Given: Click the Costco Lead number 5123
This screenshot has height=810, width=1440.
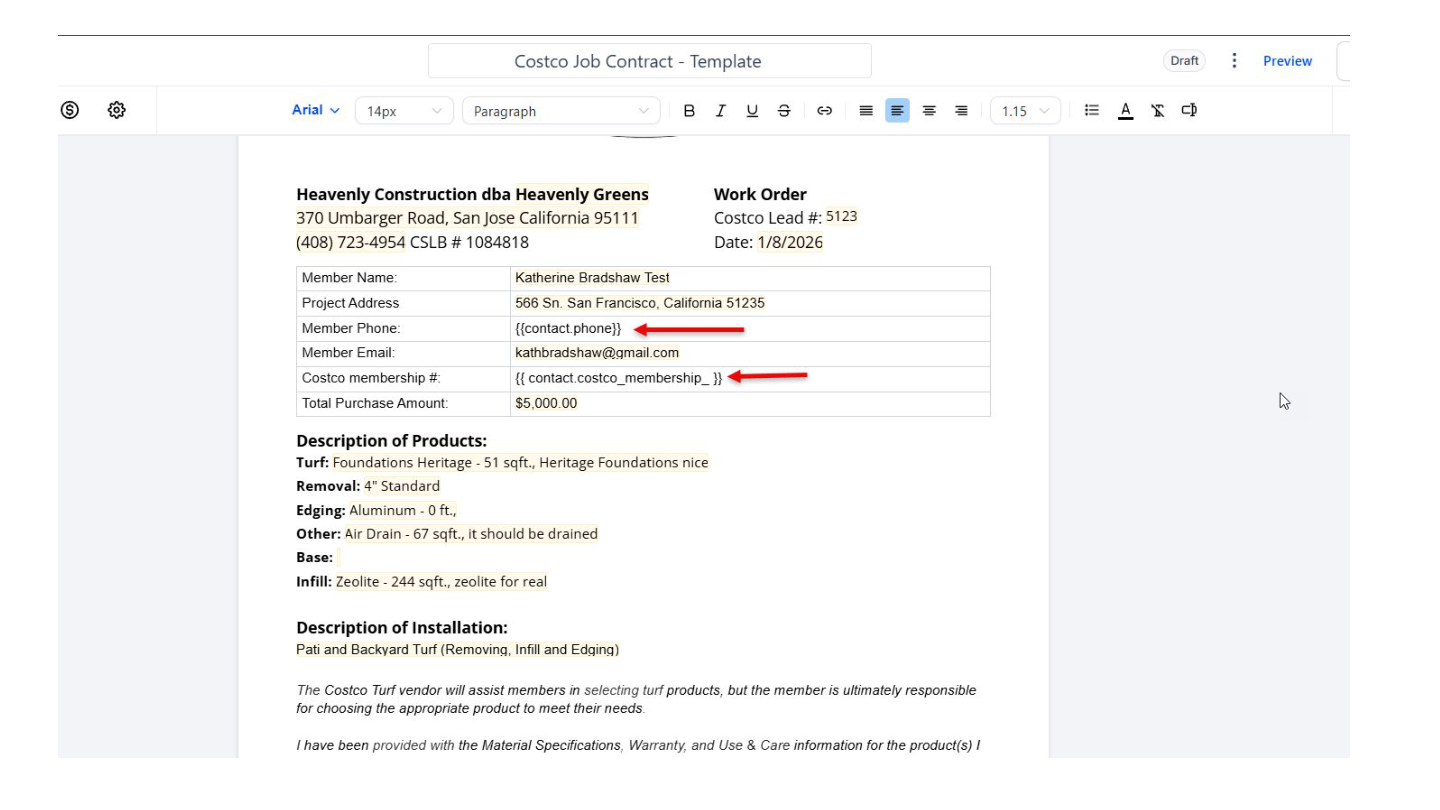Looking at the screenshot, I should point(842,217).
